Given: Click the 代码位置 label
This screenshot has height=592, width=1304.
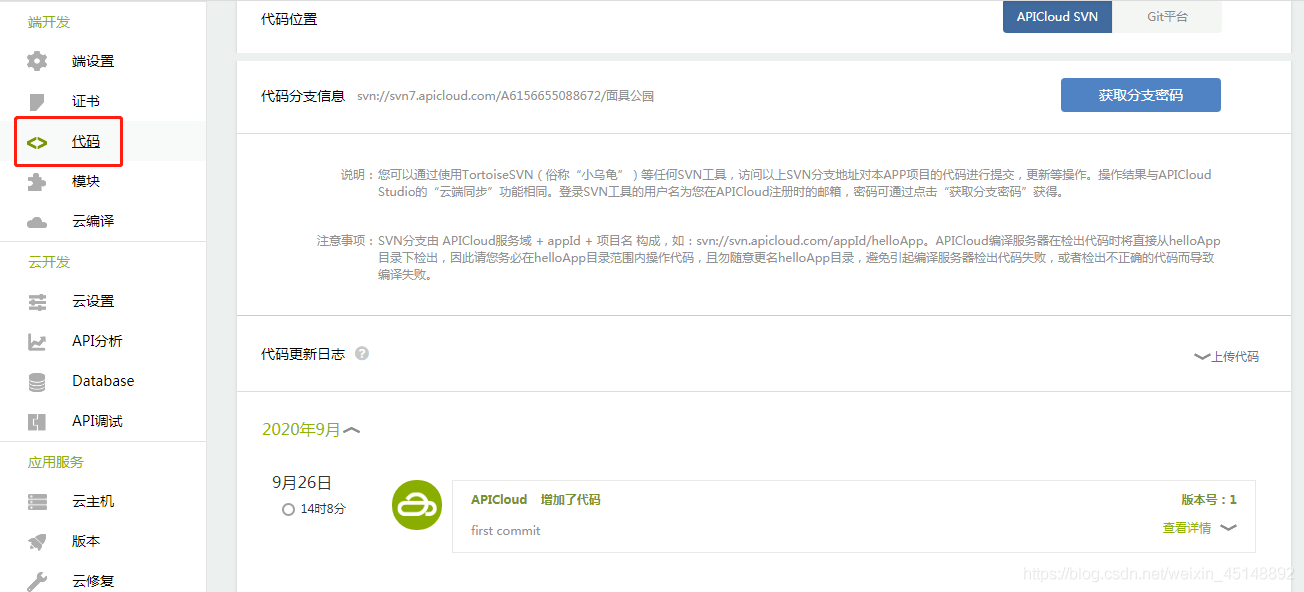Looking at the screenshot, I should [x=289, y=19].
